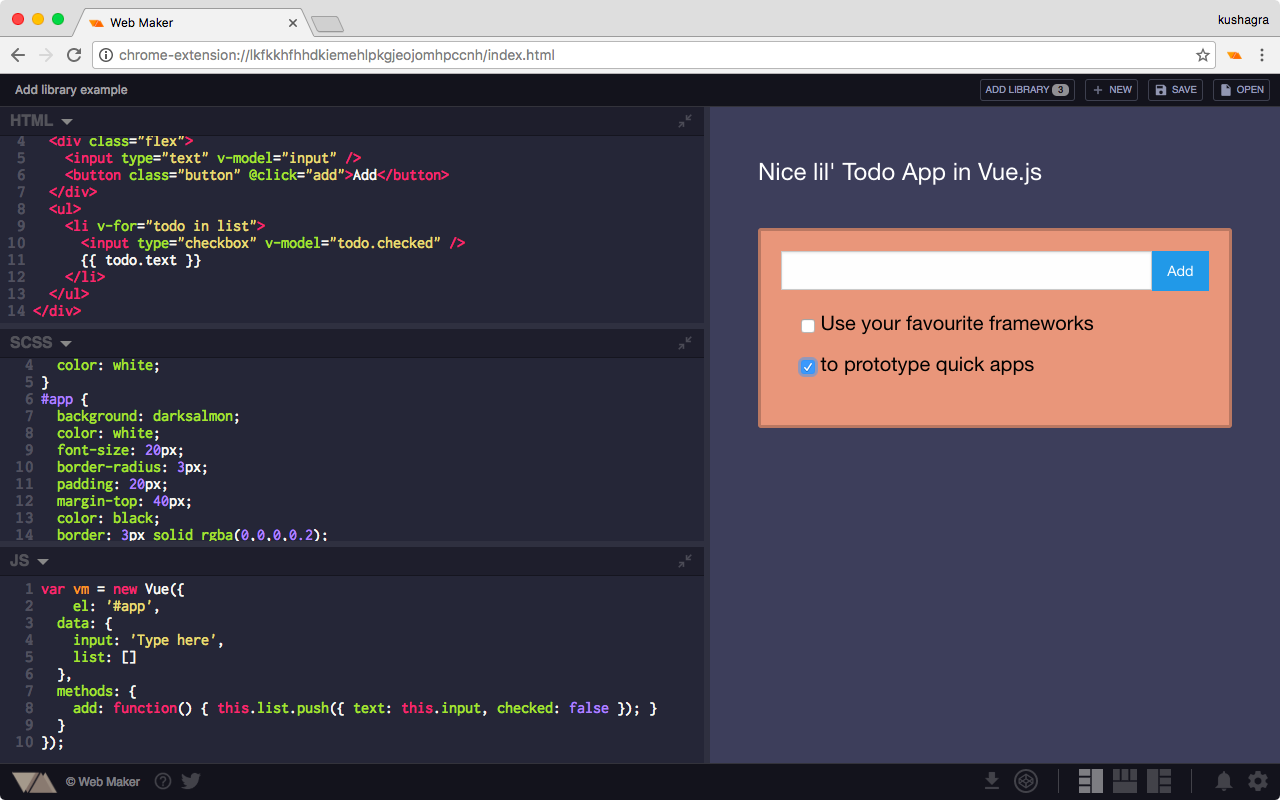This screenshot has width=1280, height=800.
Task: Collapse the HTML pane with minimize arrows
Action: 685,121
